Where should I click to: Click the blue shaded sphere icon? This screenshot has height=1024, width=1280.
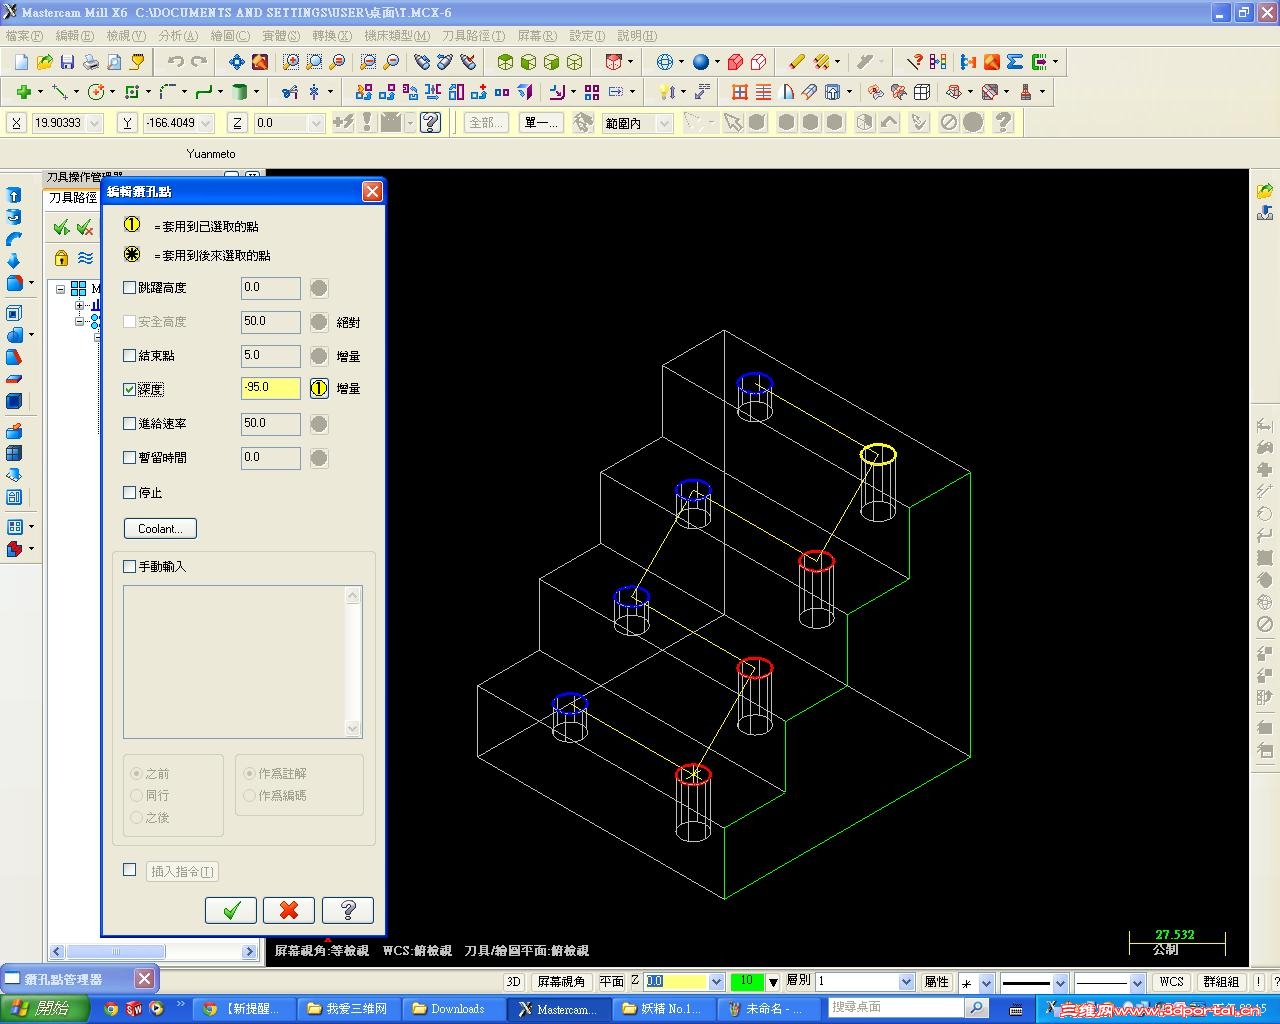701,62
